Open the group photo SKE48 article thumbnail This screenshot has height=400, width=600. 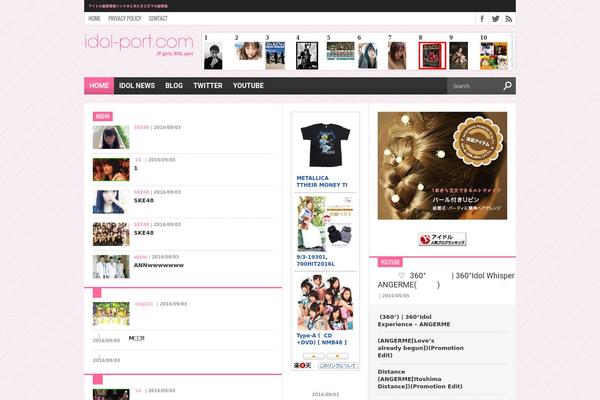(x=111, y=234)
